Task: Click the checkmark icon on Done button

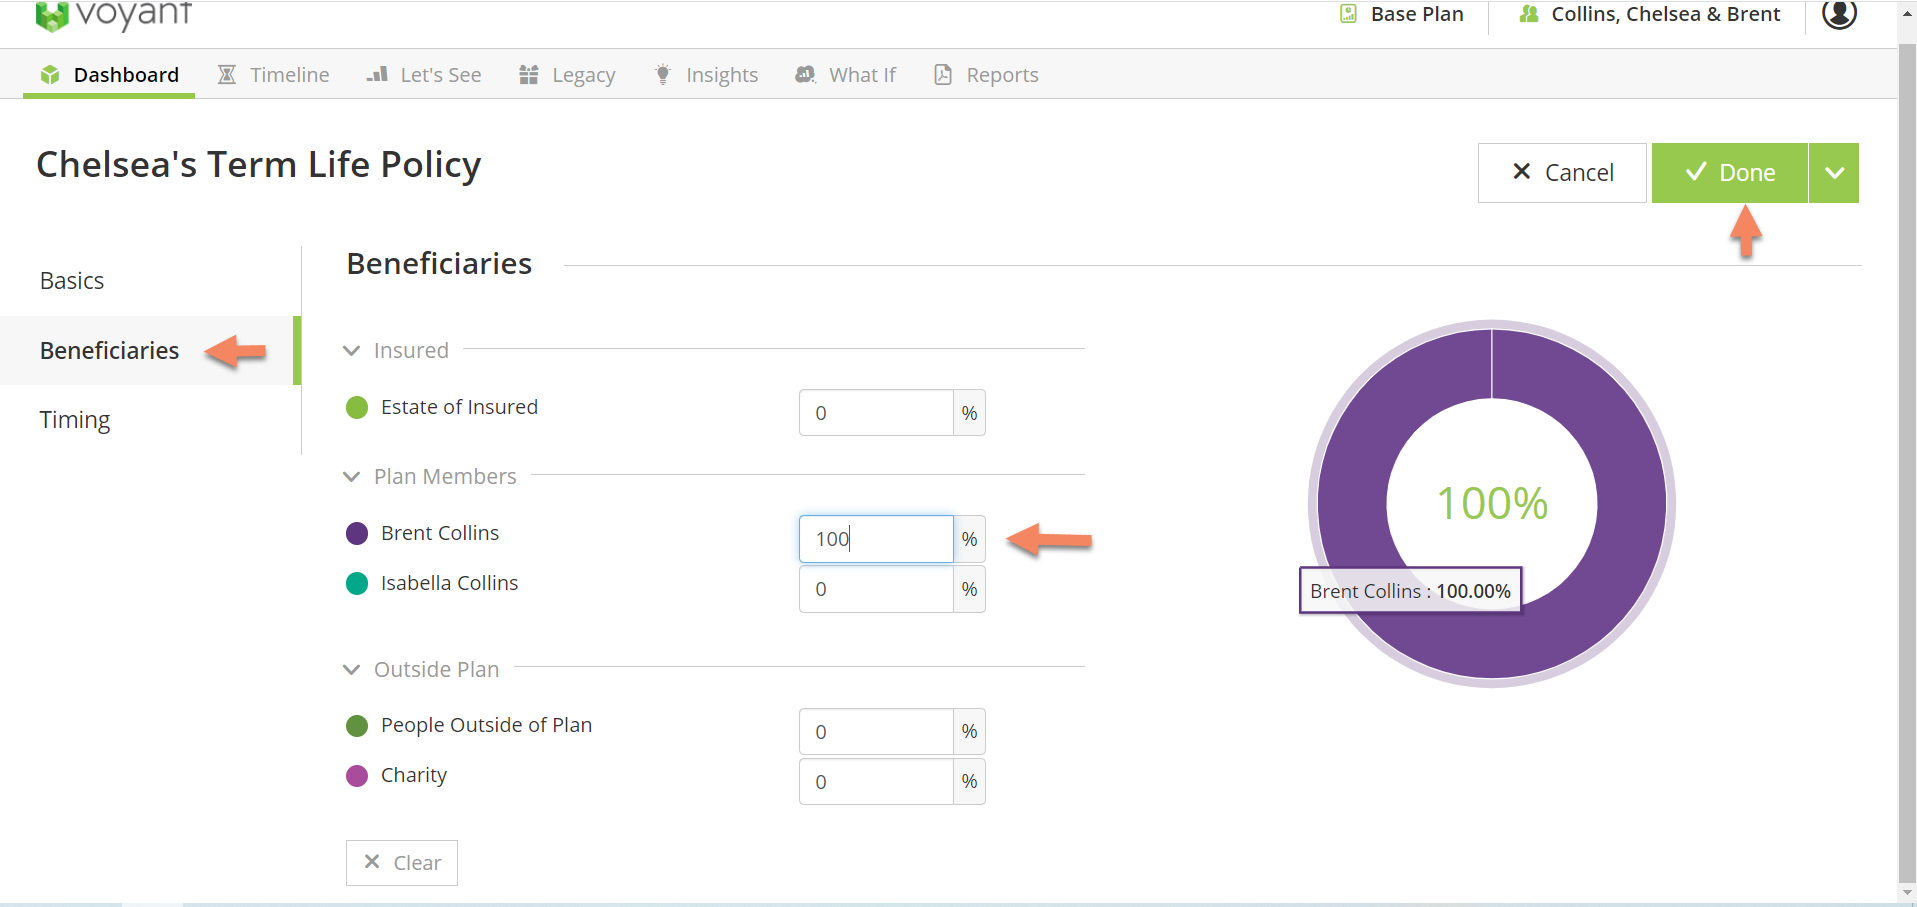Action: tap(1696, 172)
